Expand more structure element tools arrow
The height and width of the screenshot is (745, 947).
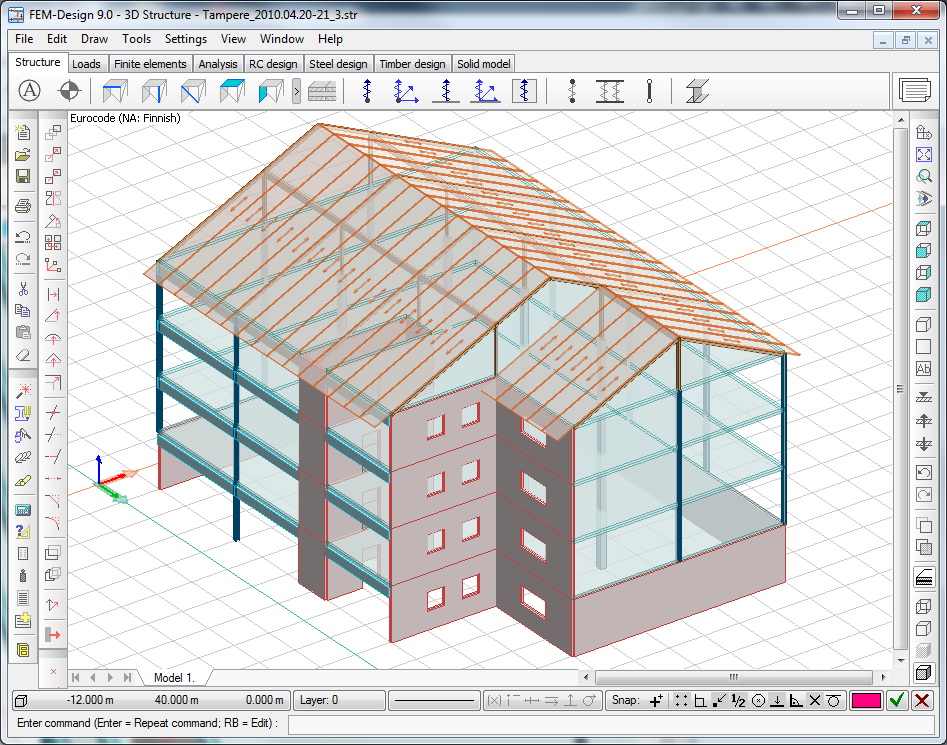pyautogui.click(x=297, y=91)
